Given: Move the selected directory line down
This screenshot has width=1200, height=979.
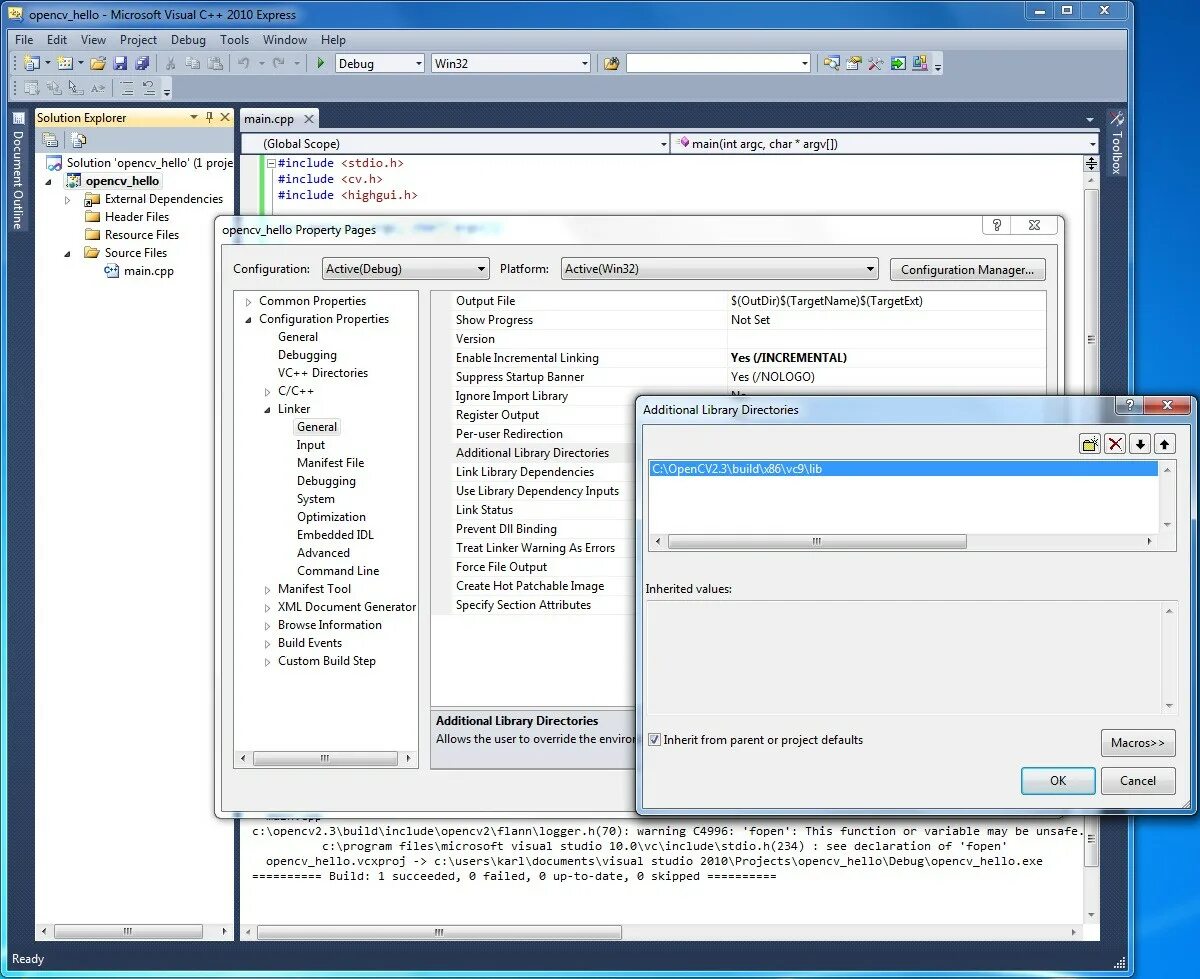Looking at the screenshot, I should pyautogui.click(x=1140, y=444).
